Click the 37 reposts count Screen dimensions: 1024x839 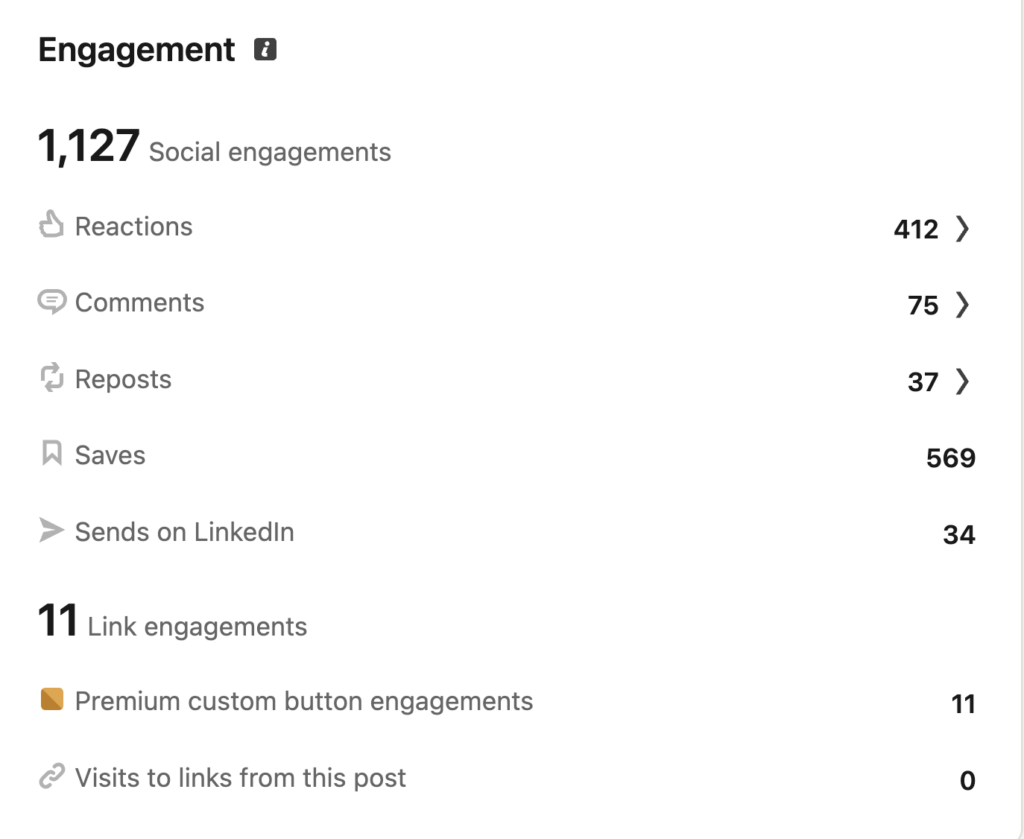(923, 382)
